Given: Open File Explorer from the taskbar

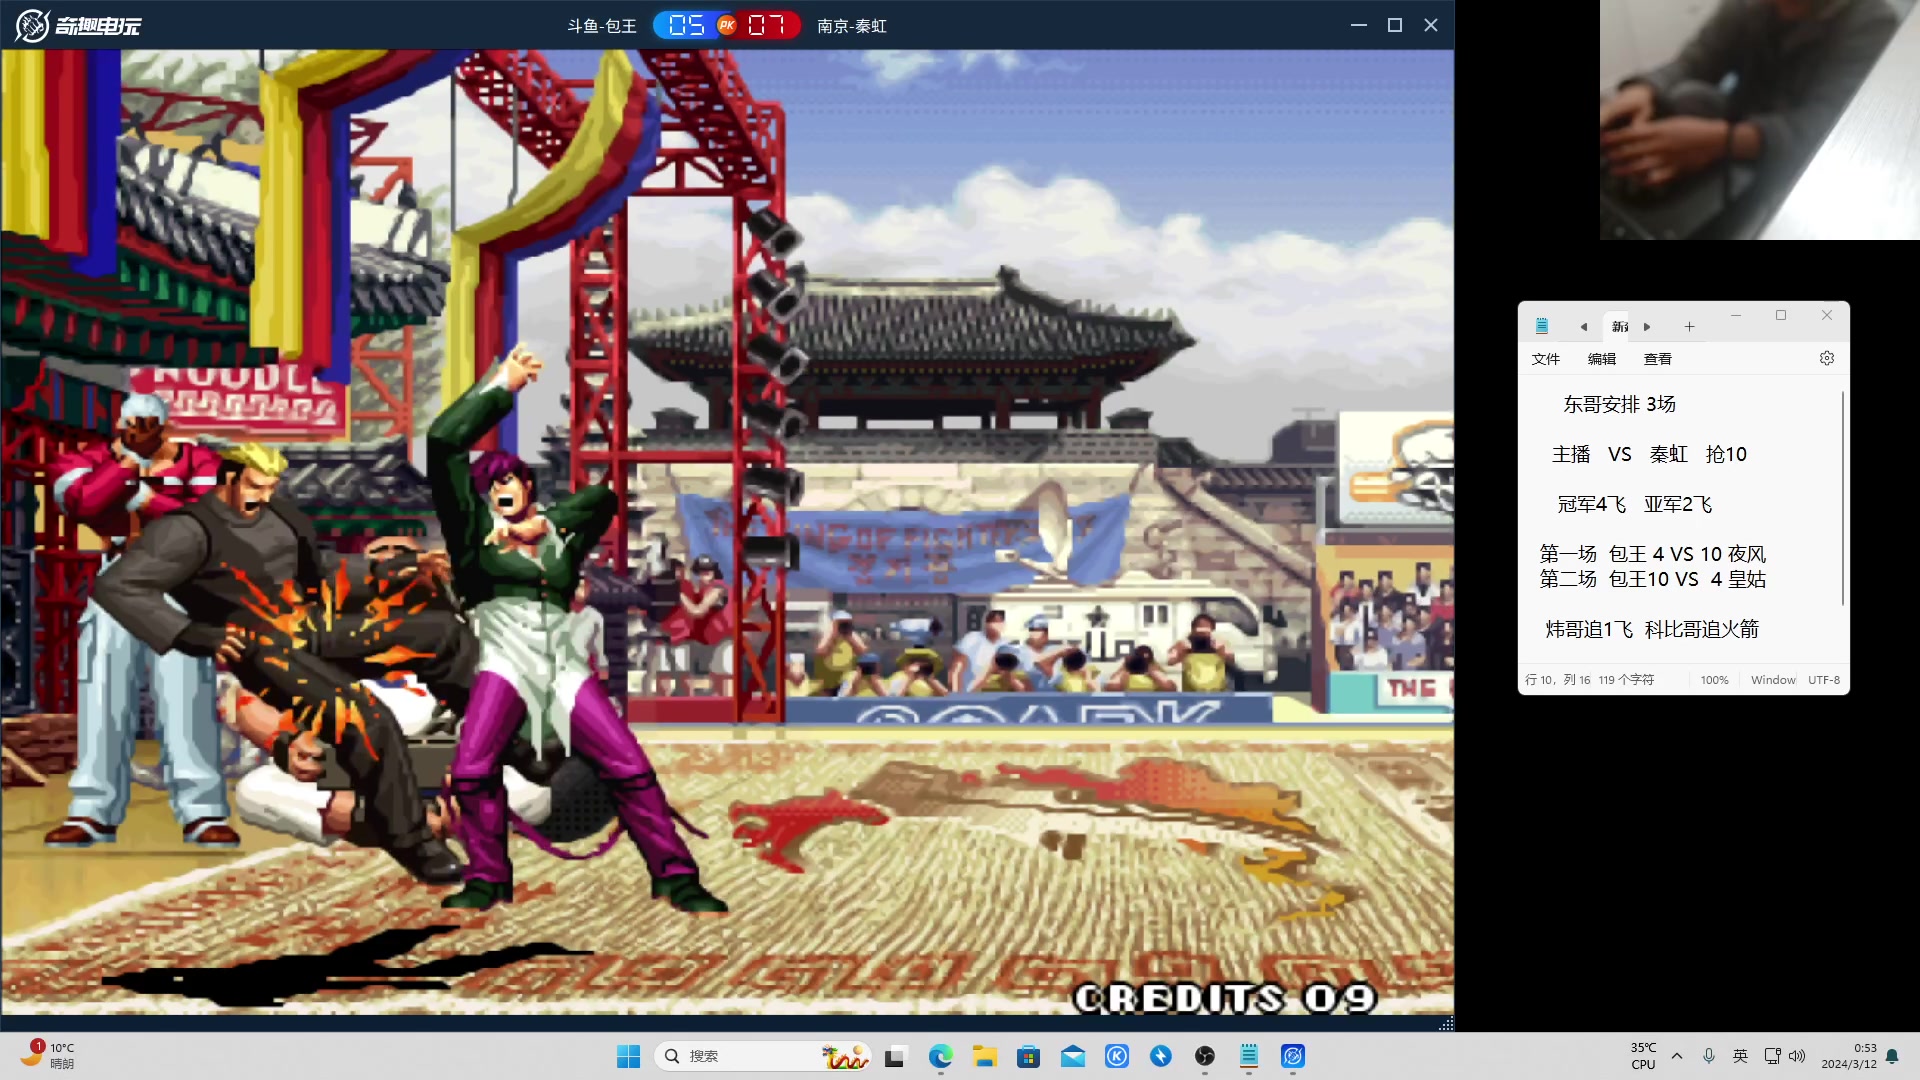Looking at the screenshot, I should 985,1056.
